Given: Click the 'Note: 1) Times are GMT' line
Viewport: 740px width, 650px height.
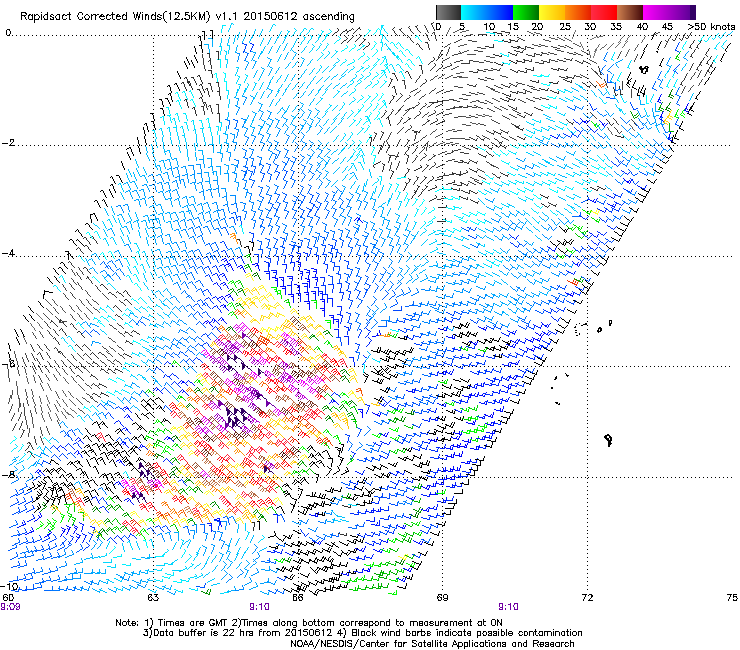Looking at the screenshot, I should click(309, 623).
